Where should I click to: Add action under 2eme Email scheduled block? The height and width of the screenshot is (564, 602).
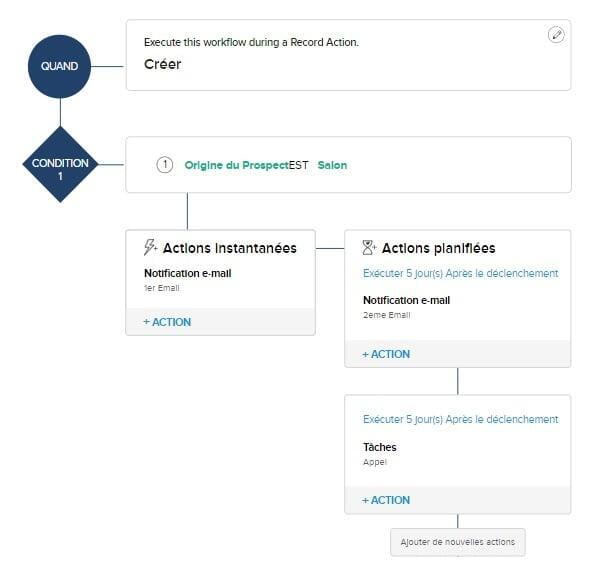click(386, 354)
